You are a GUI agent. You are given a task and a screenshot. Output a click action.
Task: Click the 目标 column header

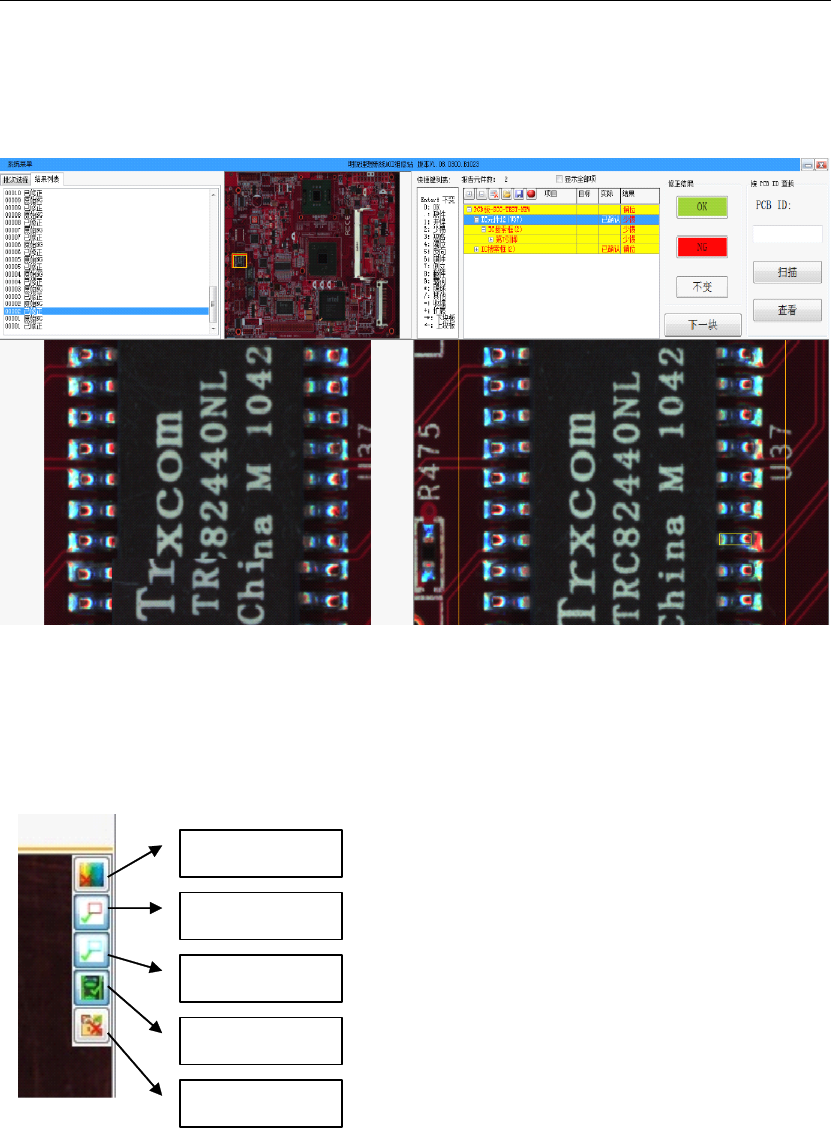587,194
